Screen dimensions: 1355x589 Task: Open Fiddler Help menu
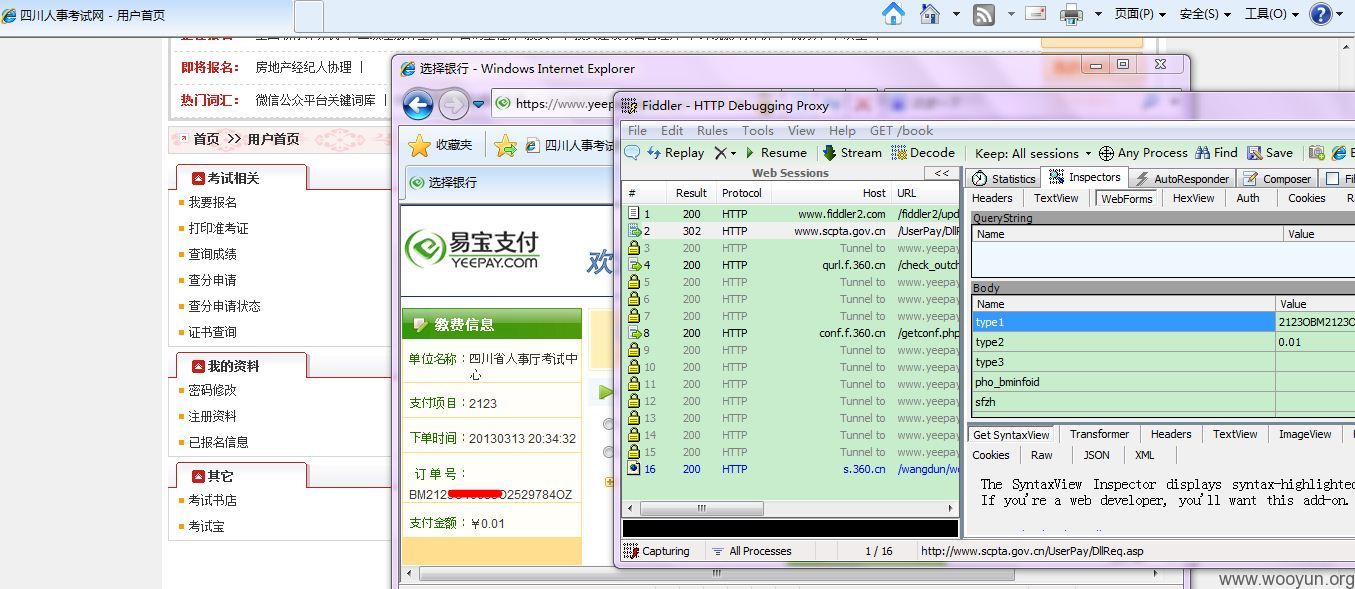tap(842, 130)
